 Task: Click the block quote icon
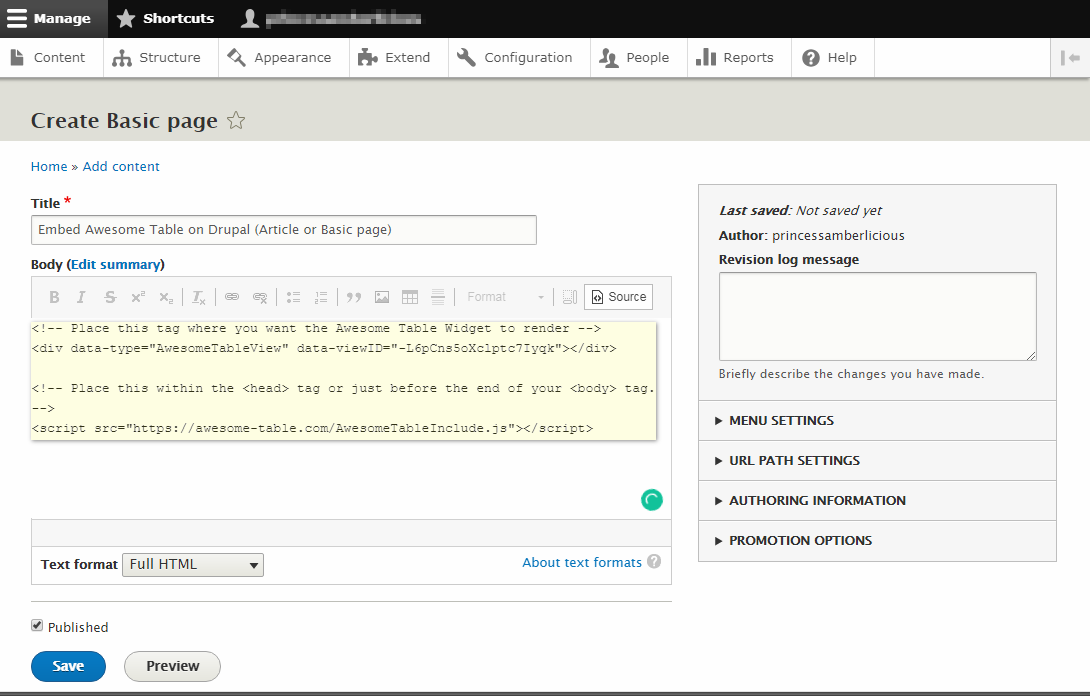pos(354,297)
